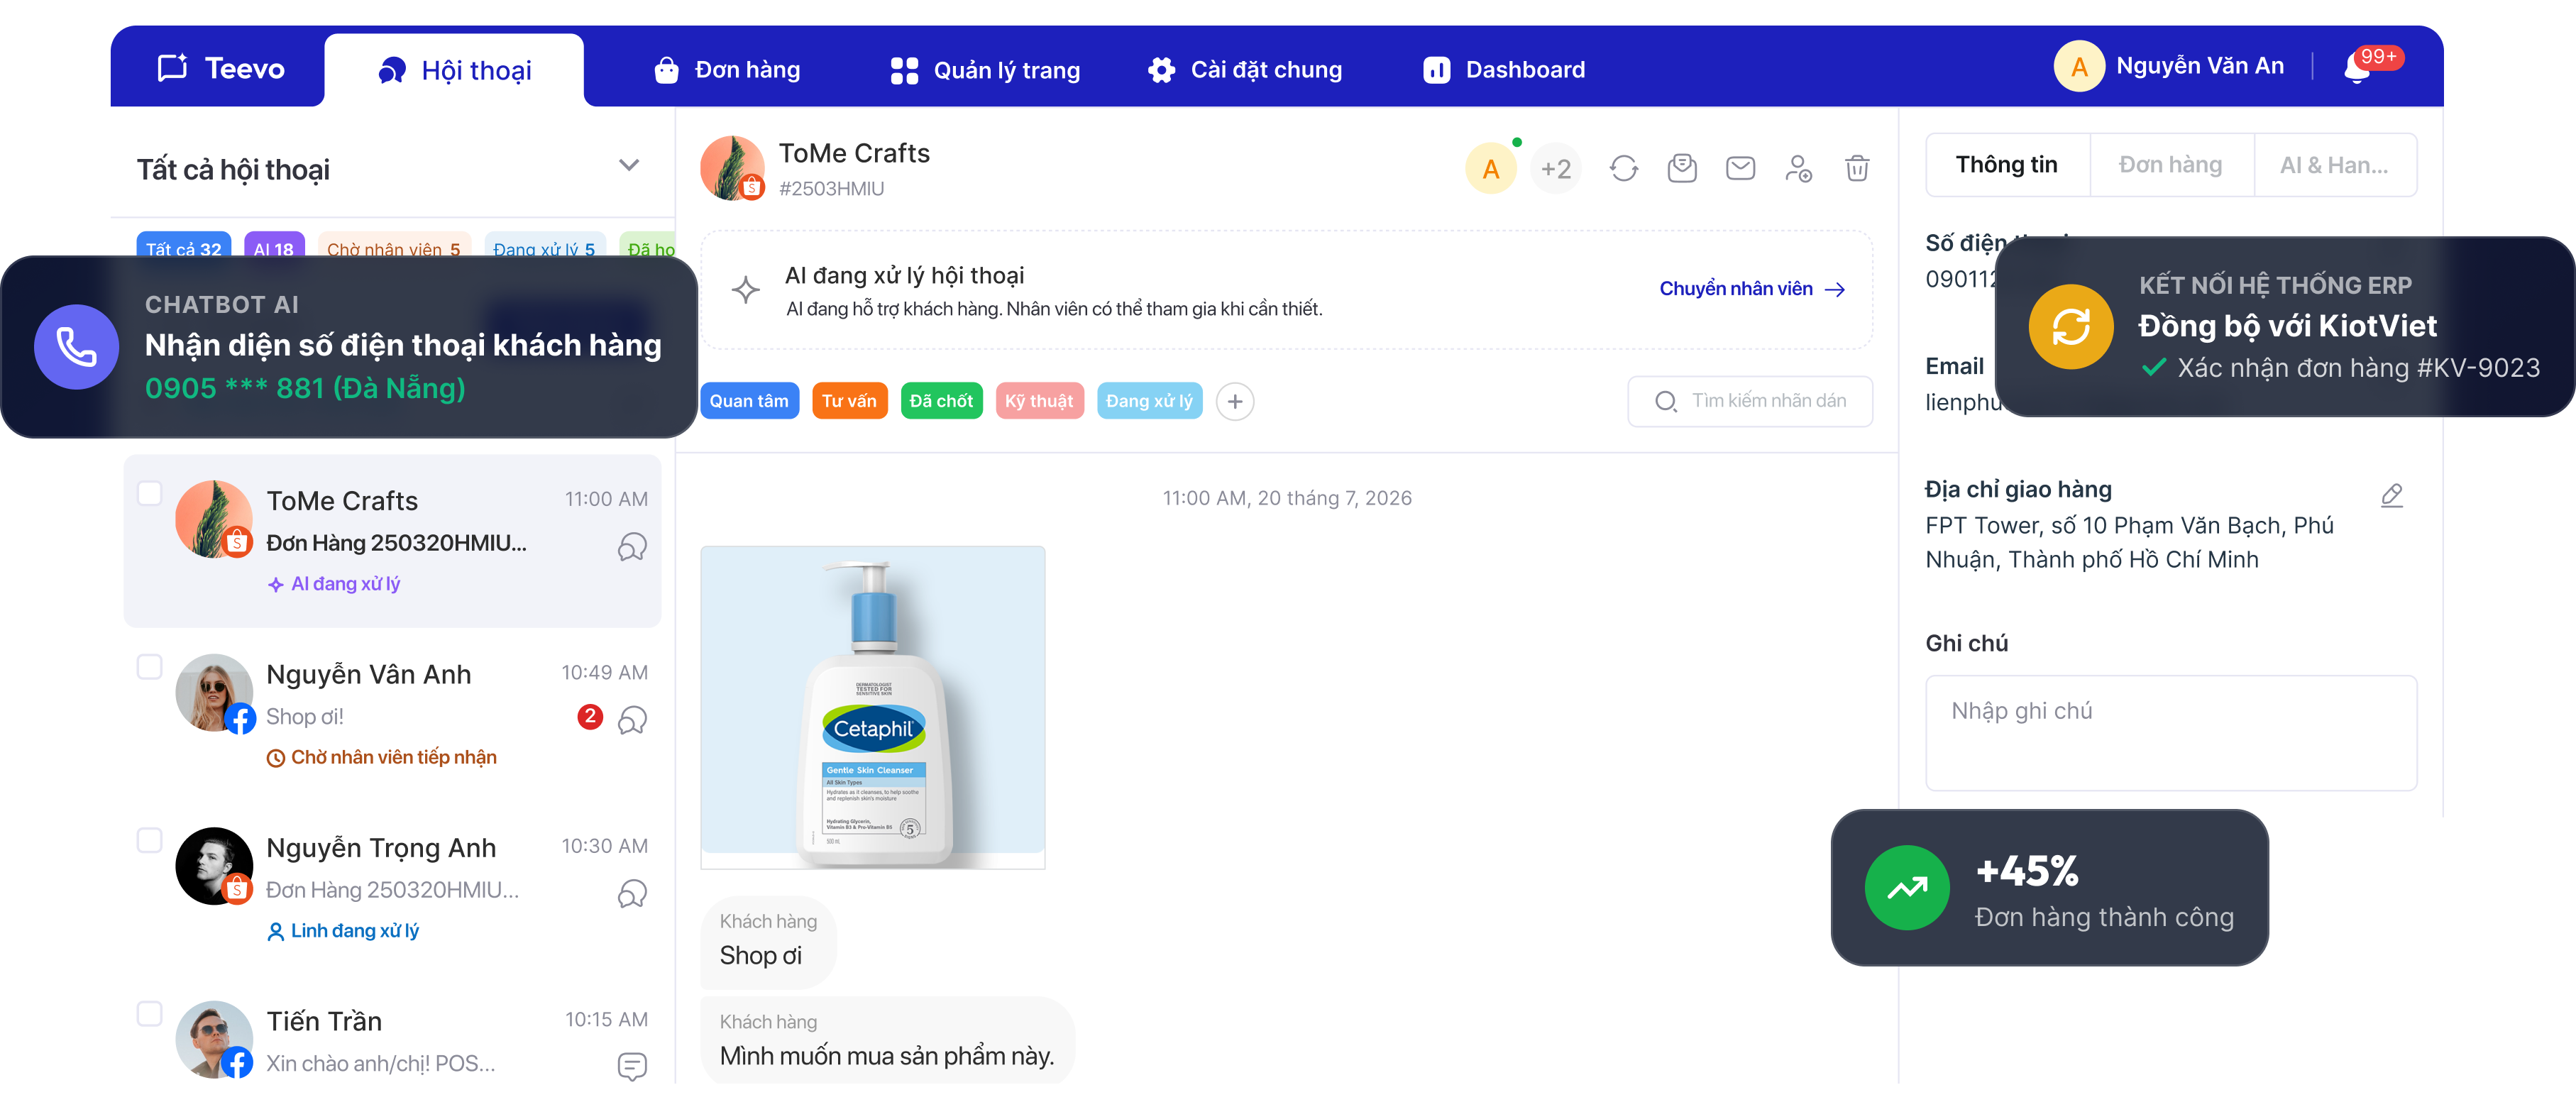The height and width of the screenshot is (1107, 2576).
Task: Switch to the Thông tin tab
Action: click(x=2007, y=165)
